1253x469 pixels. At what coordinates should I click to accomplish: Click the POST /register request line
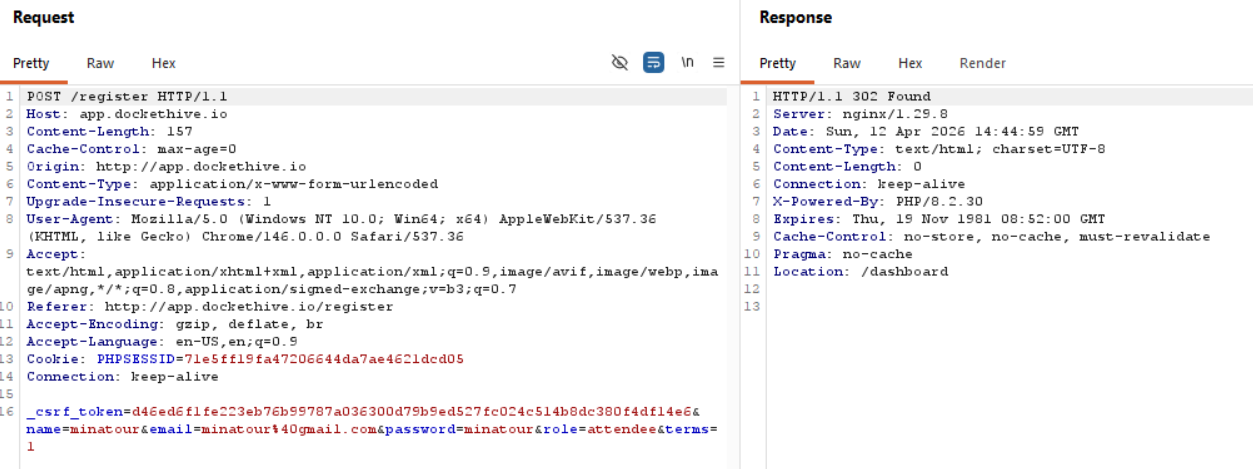coord(127,97)
